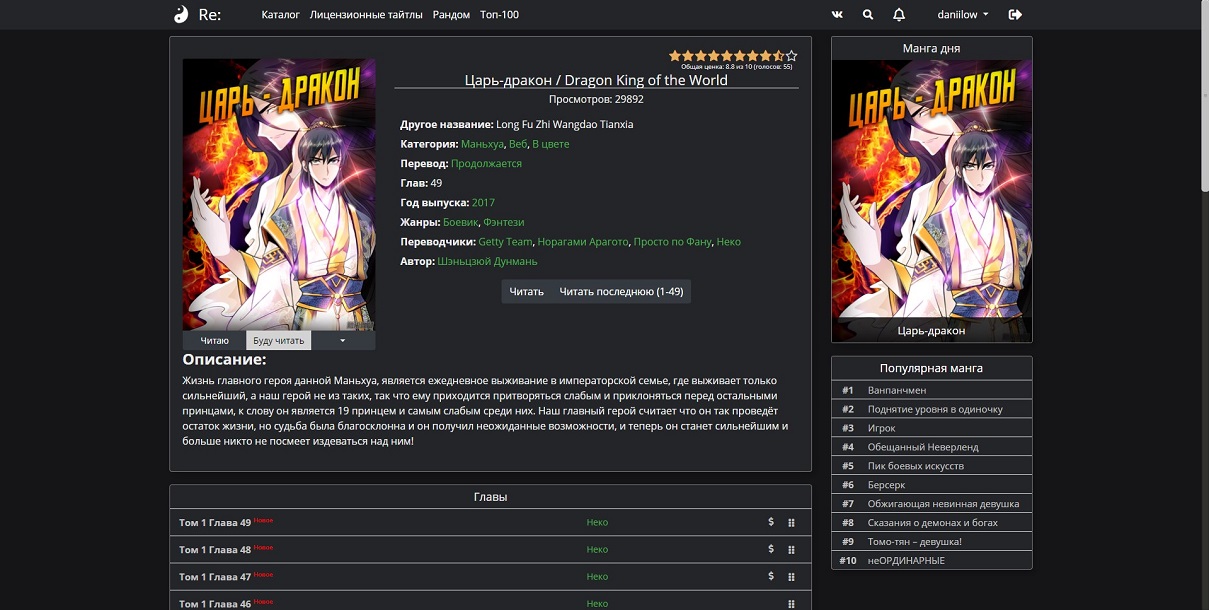
Task: Open popular manga #8 Сказания о демонах и богах
Action: coord(931,523)
